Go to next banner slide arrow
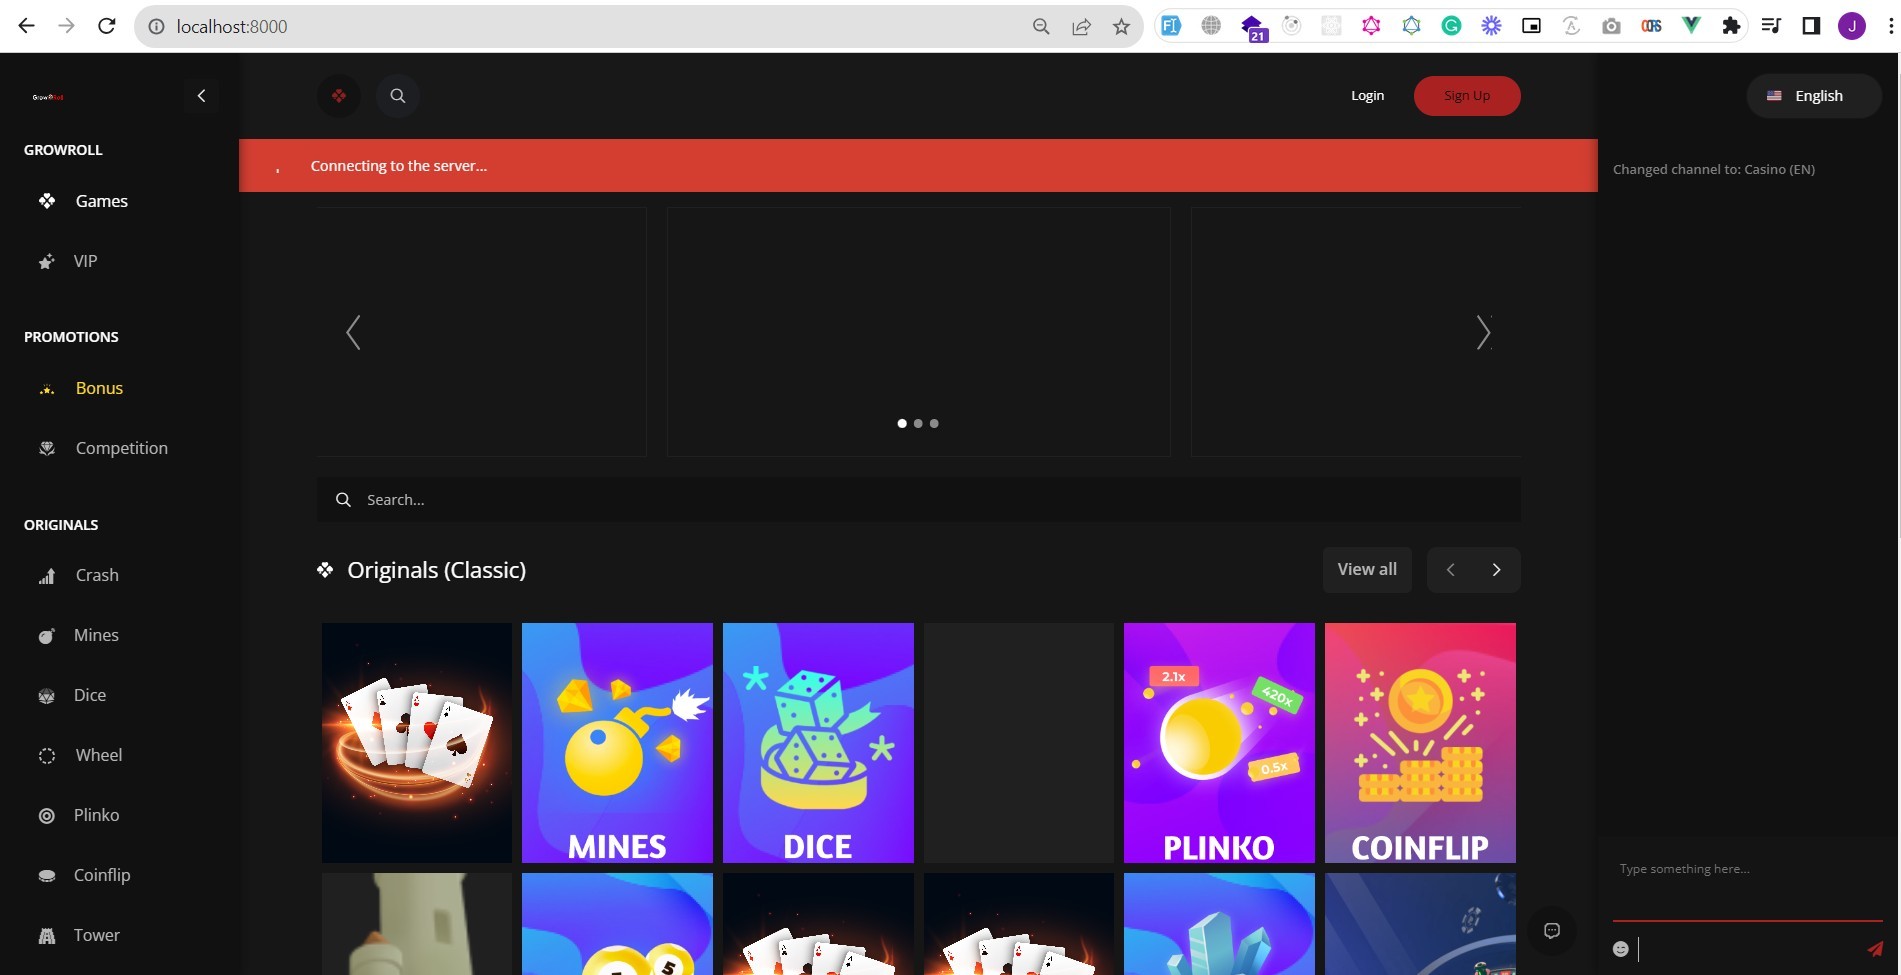 pos(1483,332)
